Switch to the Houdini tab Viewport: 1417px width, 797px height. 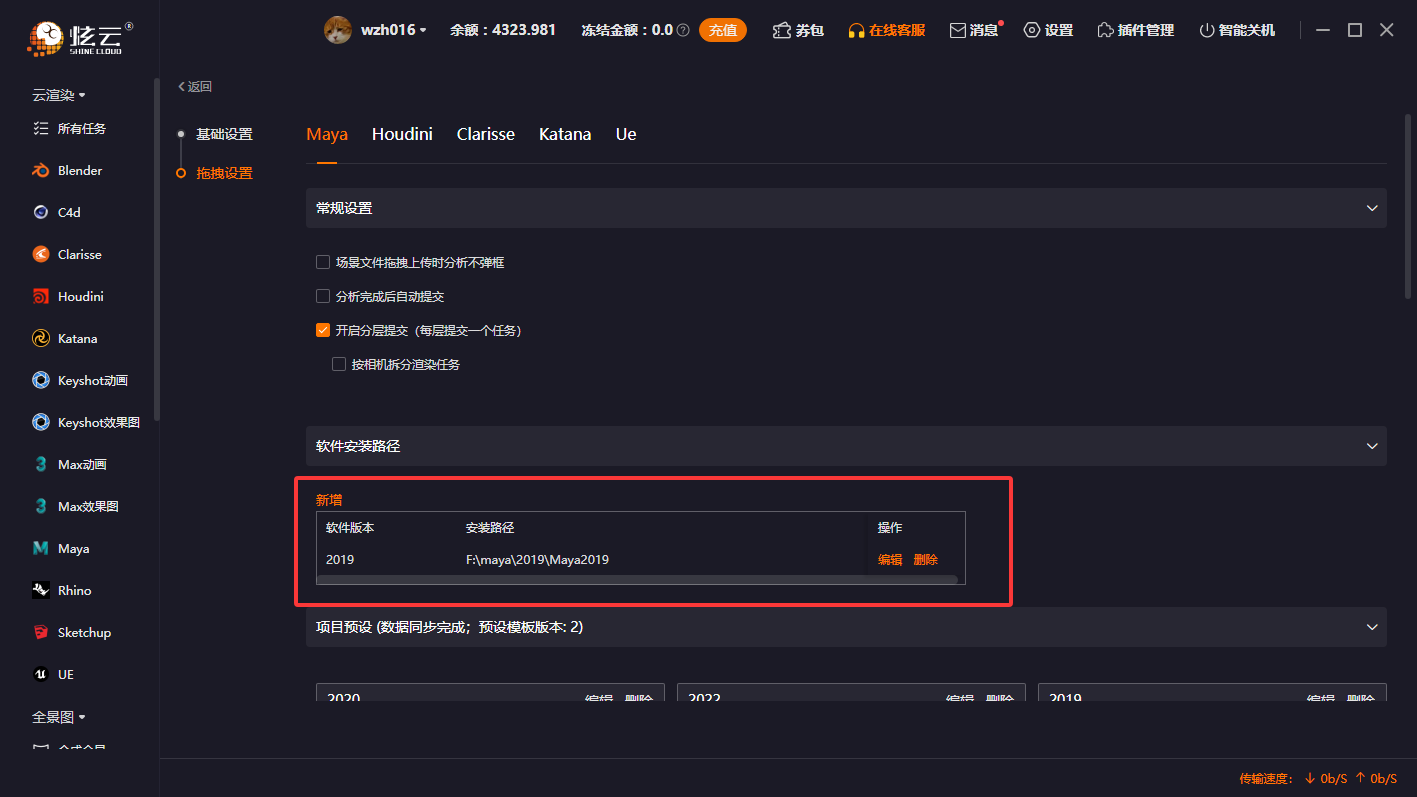click(x=402, y=134)
